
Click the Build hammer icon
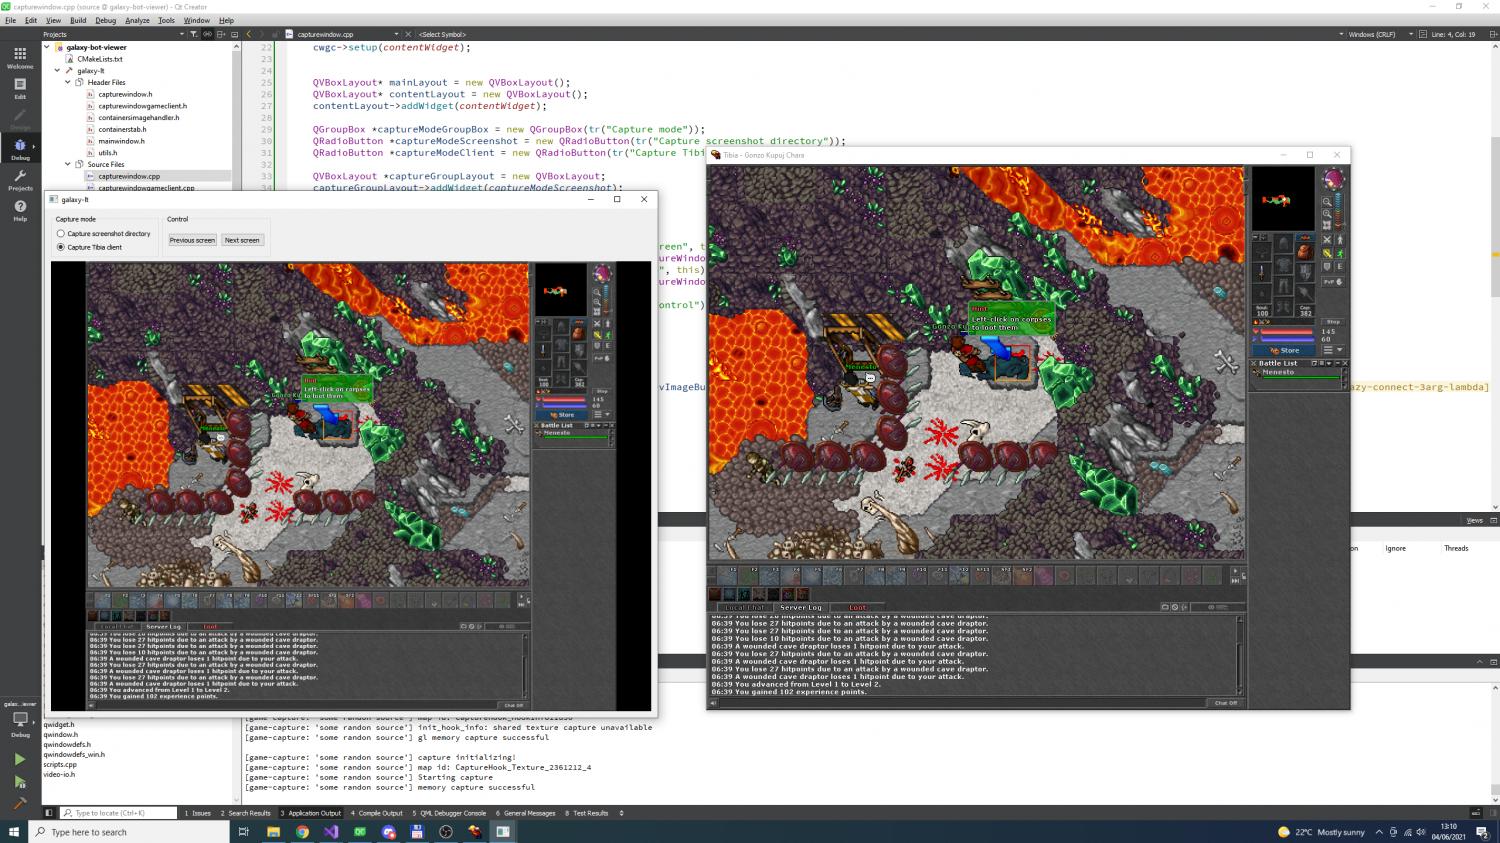19,803
